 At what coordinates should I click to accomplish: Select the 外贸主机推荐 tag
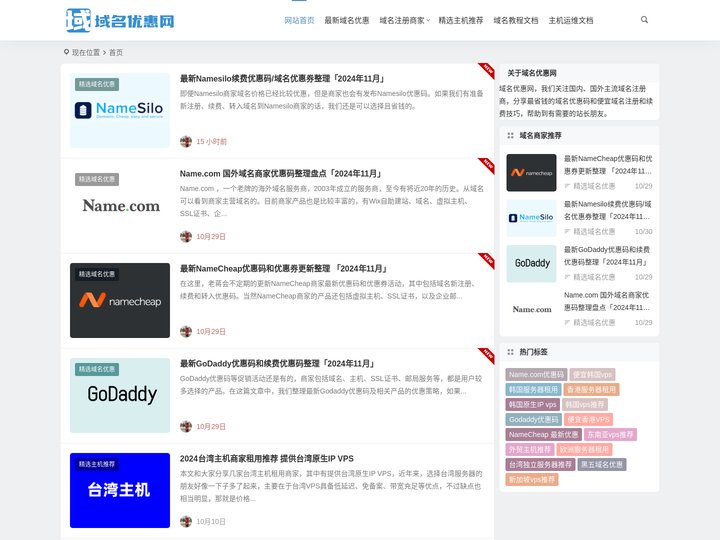(530, 450)
